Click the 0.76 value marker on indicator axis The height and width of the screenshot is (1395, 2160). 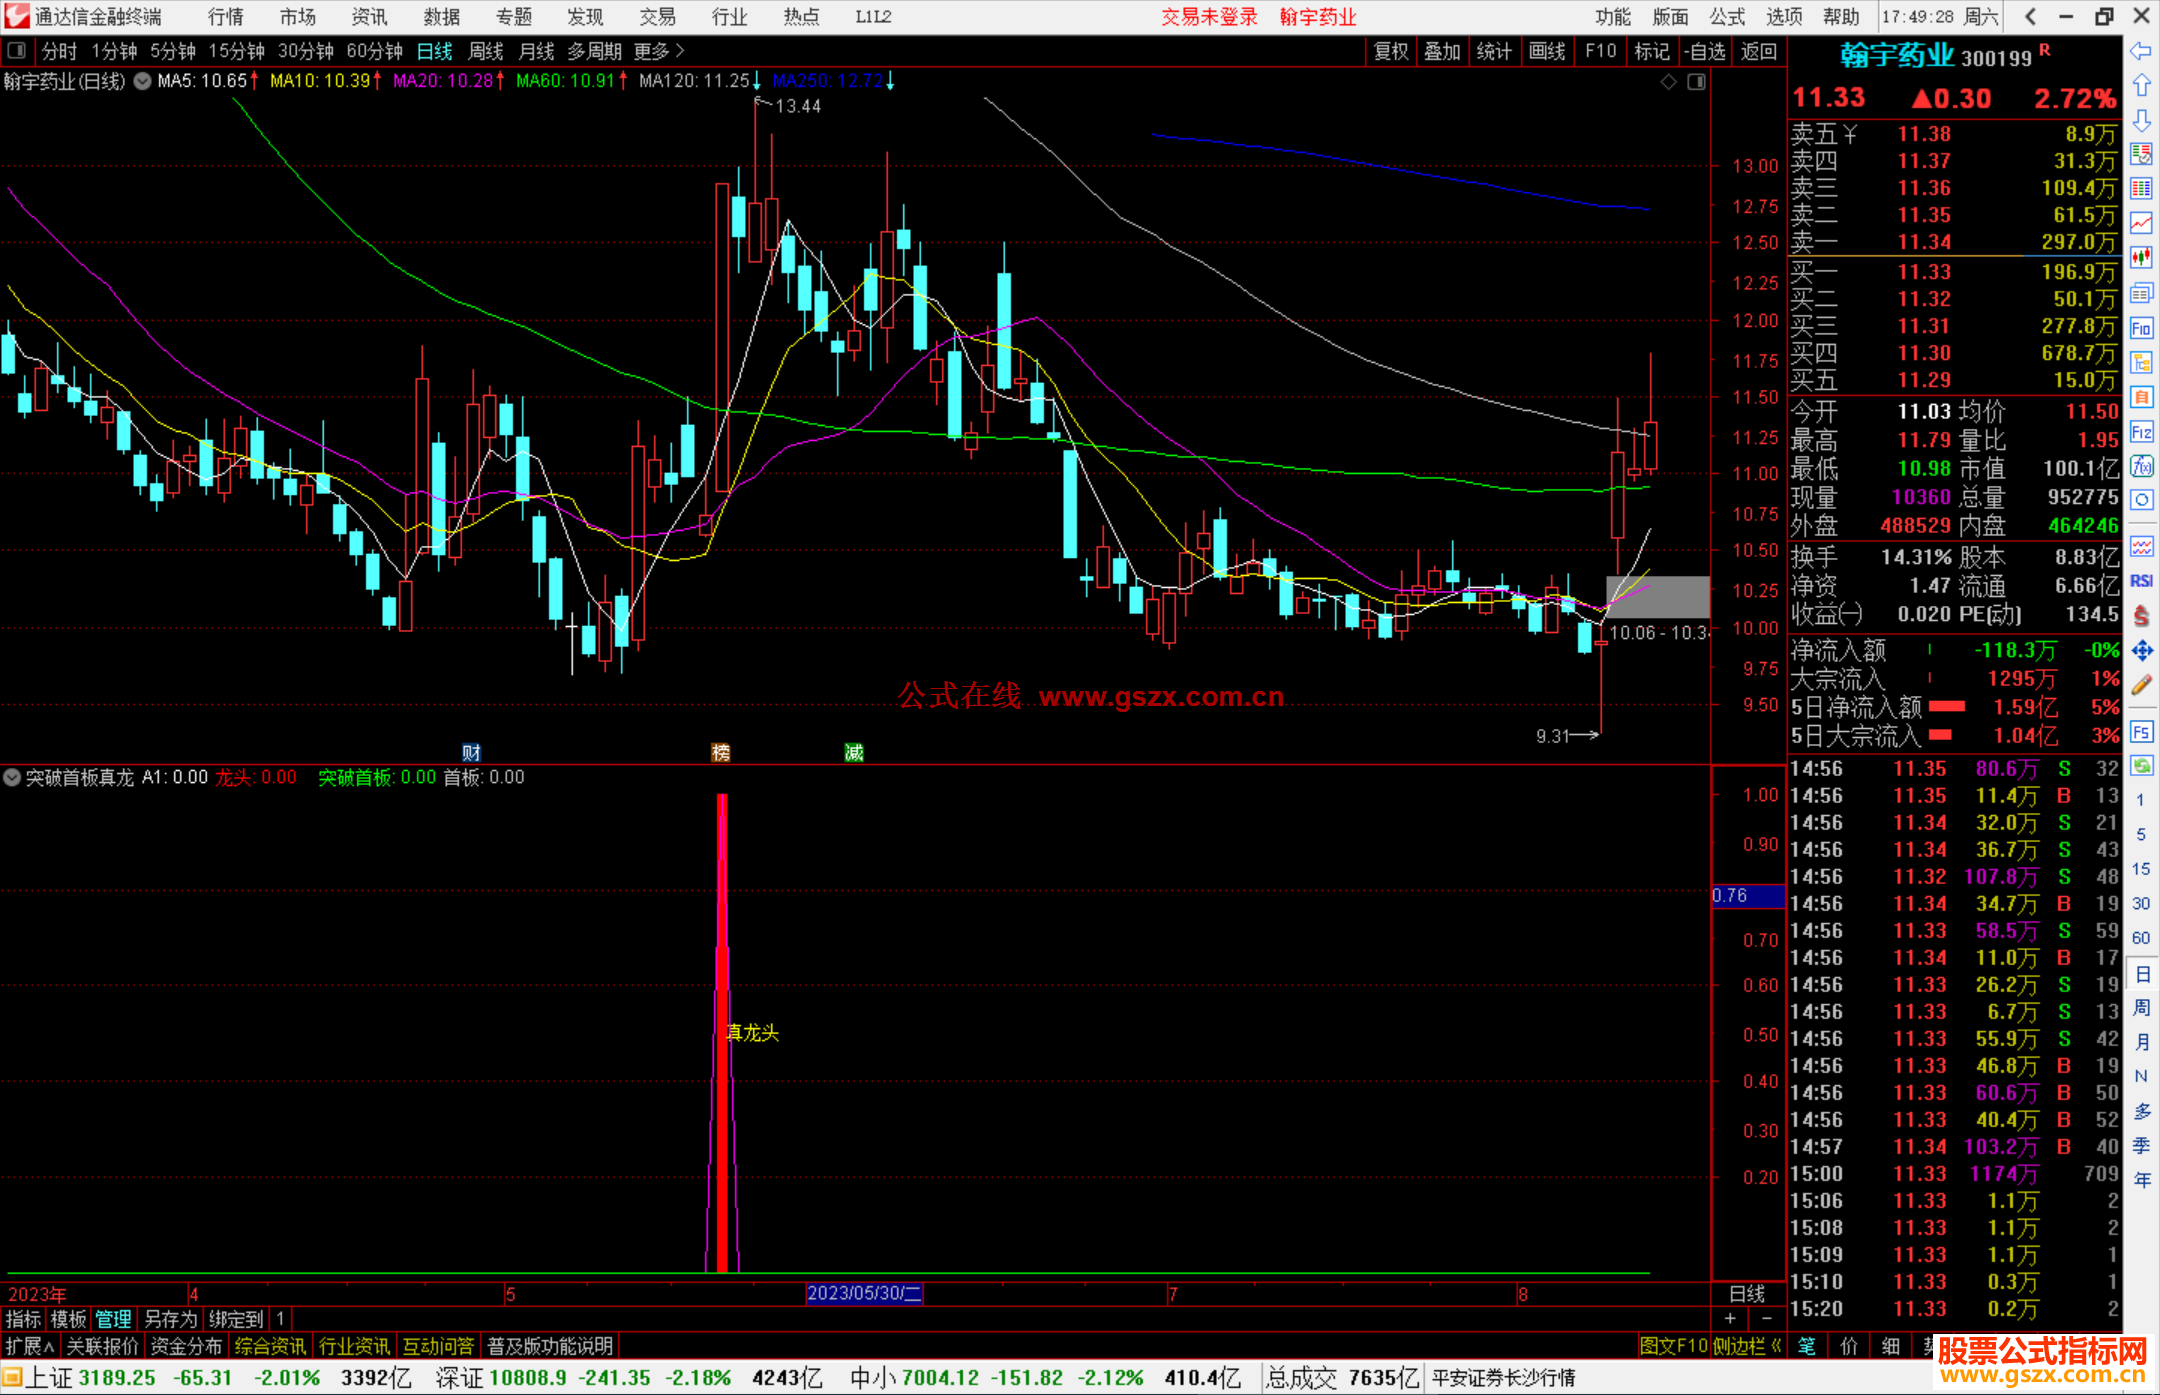click(1748, 896)
